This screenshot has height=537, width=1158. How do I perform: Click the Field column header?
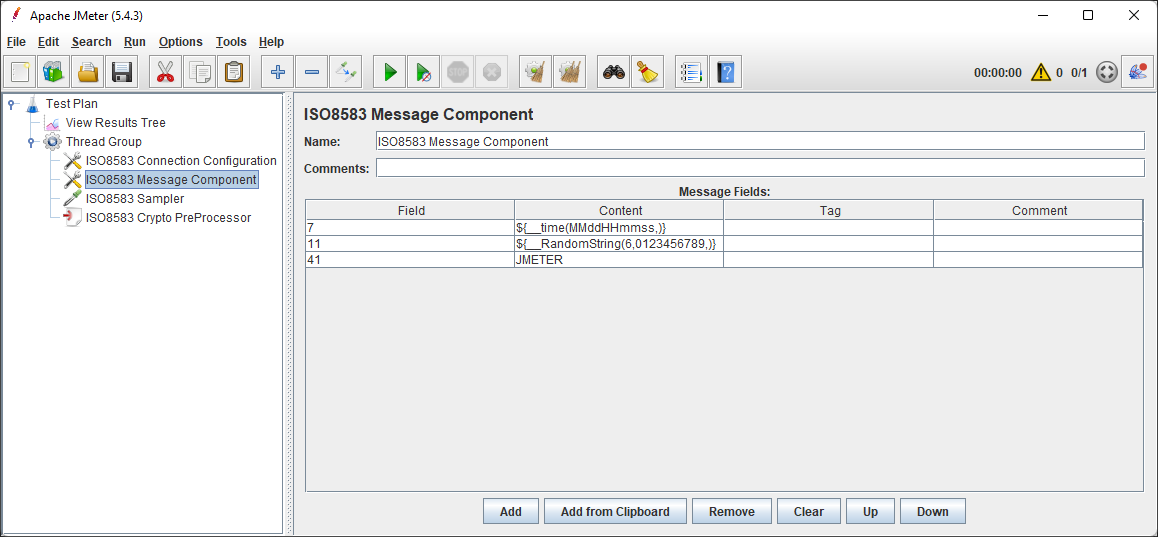pyautogui.click(x=411, y=211)
